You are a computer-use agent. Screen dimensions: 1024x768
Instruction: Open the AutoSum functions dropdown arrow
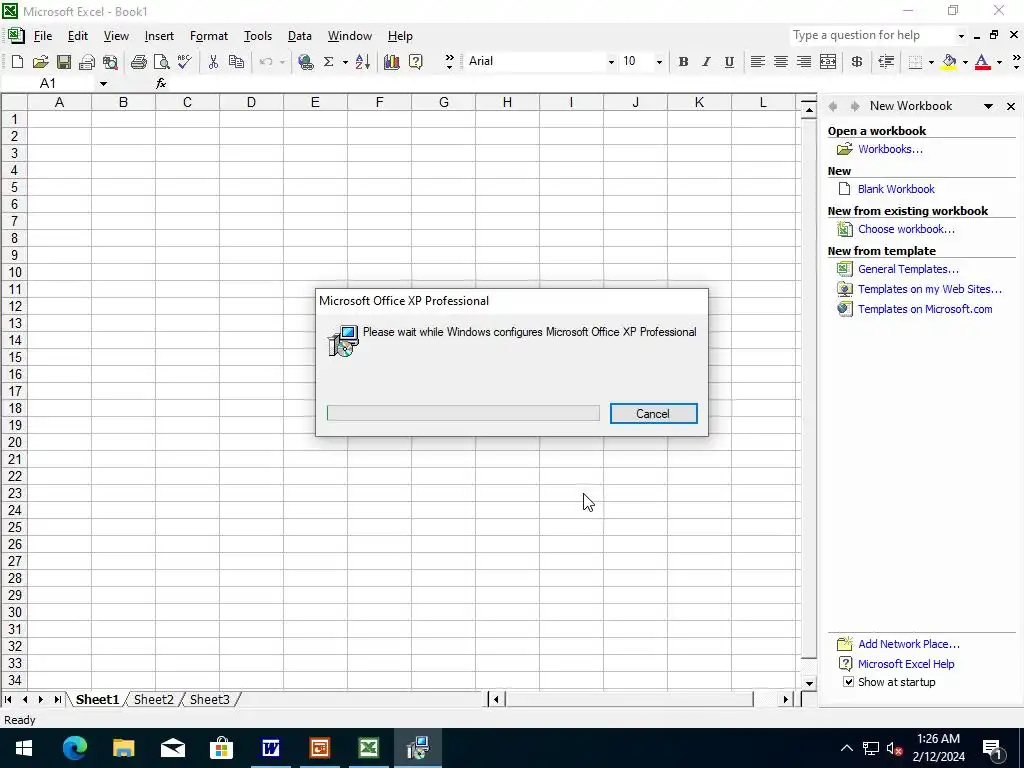click(345, 62)
